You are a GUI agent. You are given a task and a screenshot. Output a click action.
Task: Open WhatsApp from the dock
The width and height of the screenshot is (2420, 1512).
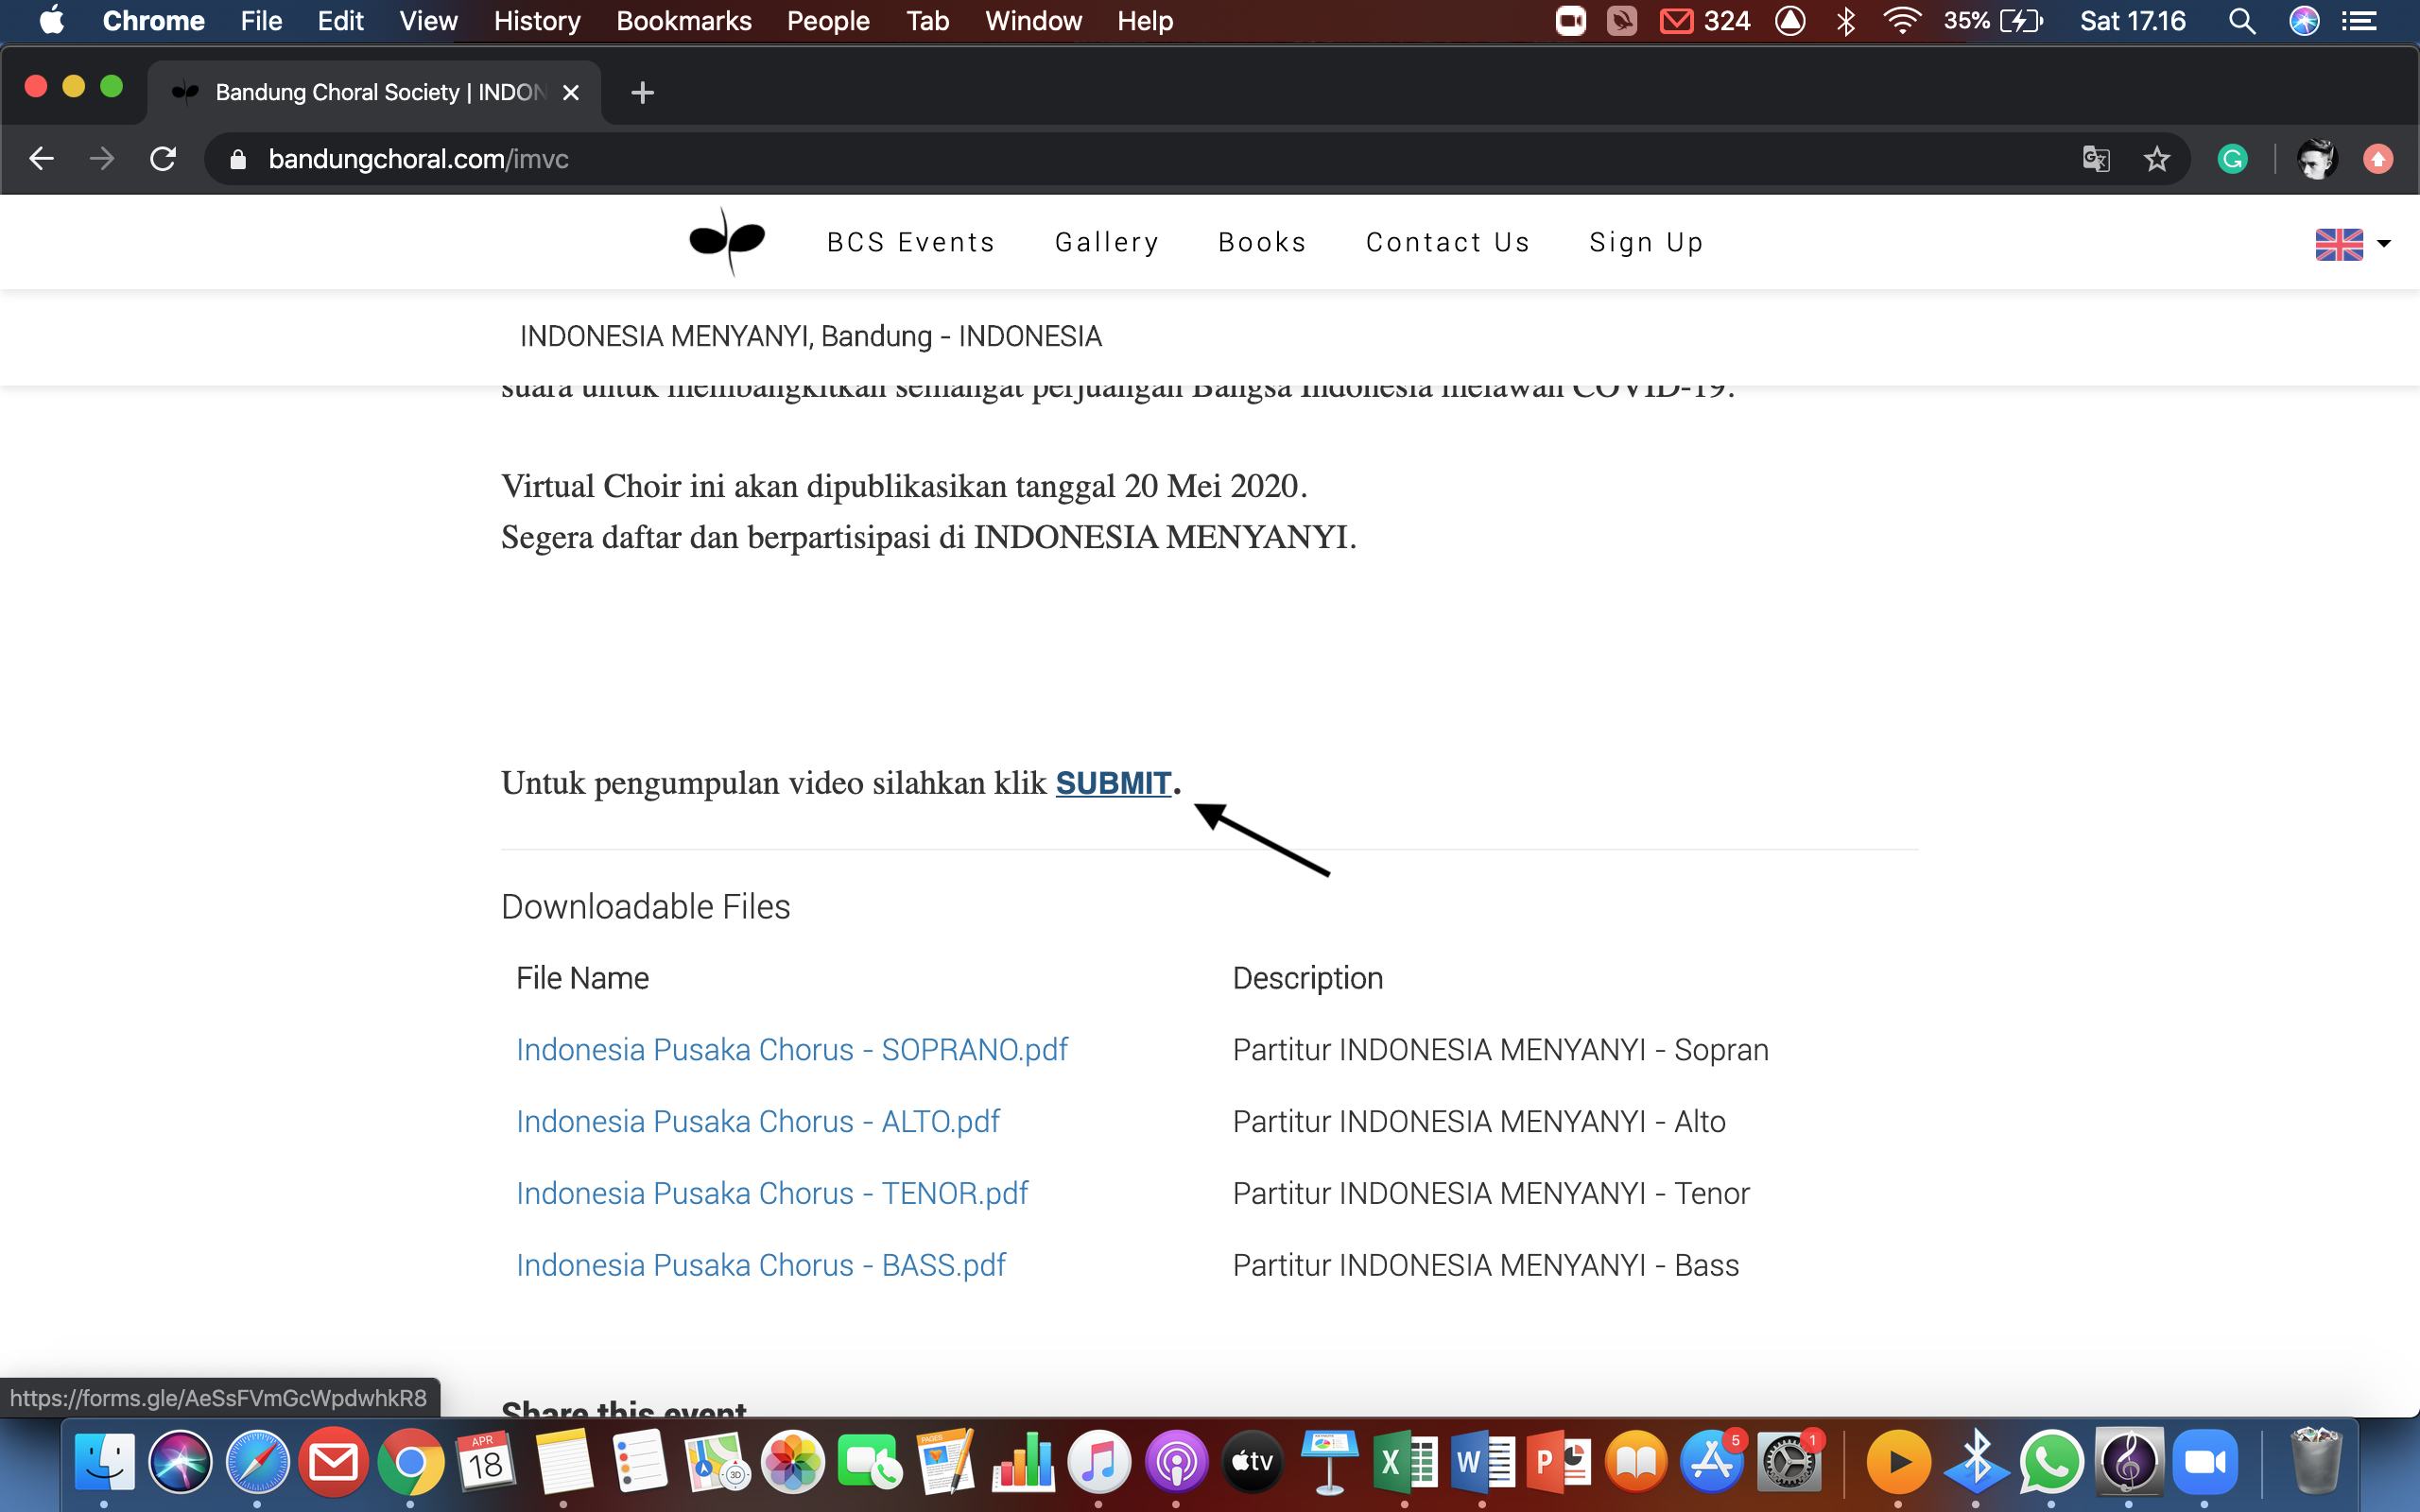(2051, 1463)
